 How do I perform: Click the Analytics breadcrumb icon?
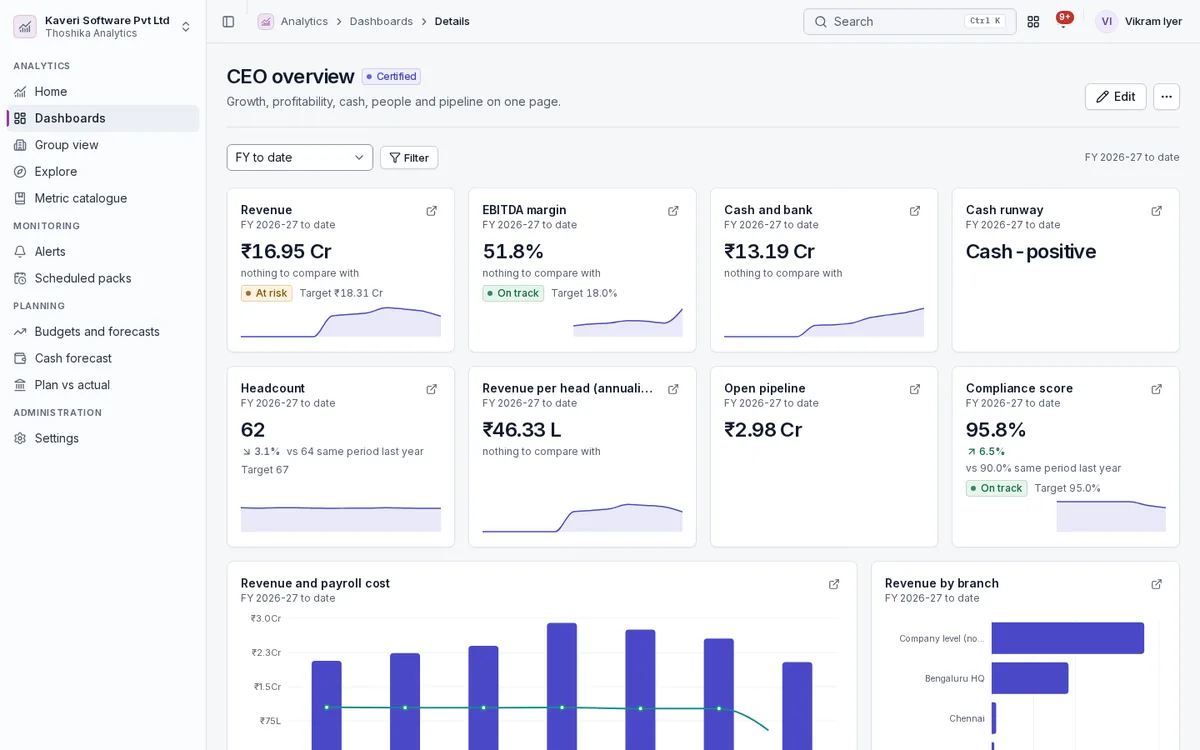click(x=265, y=21)
